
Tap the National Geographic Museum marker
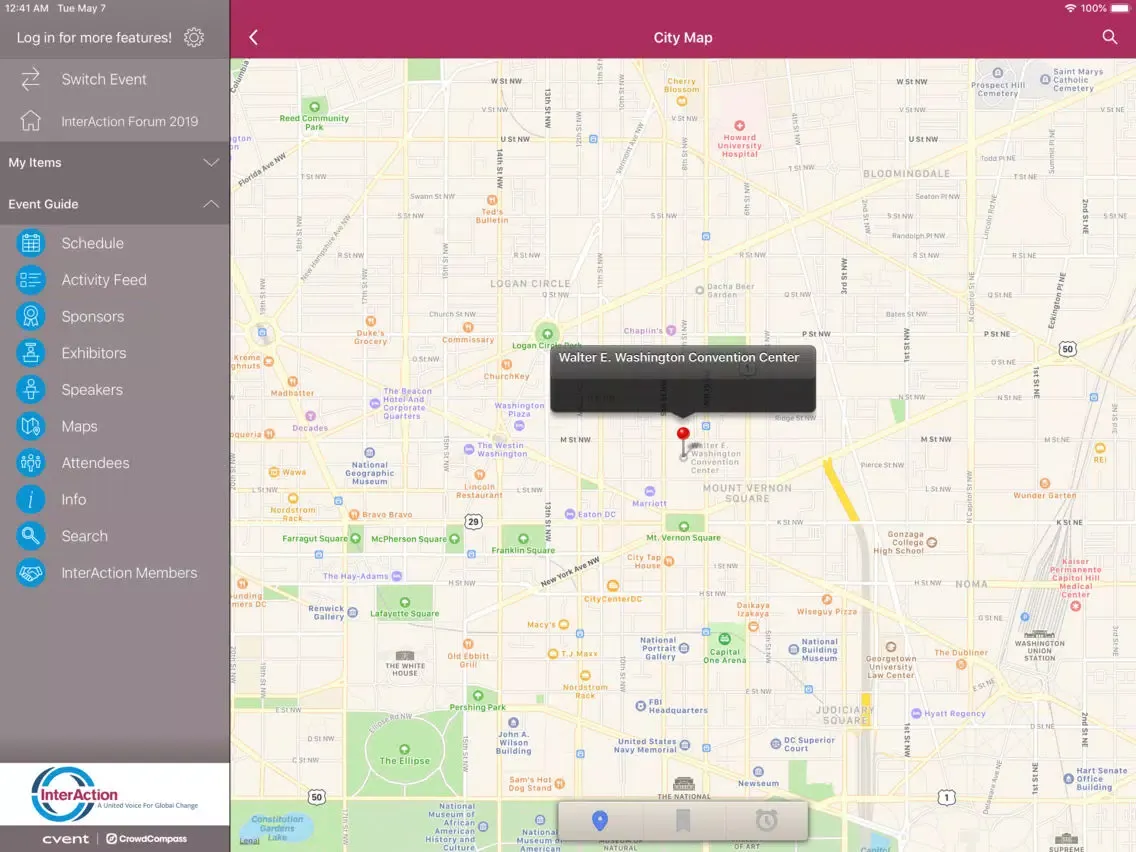tap(369, 453)
